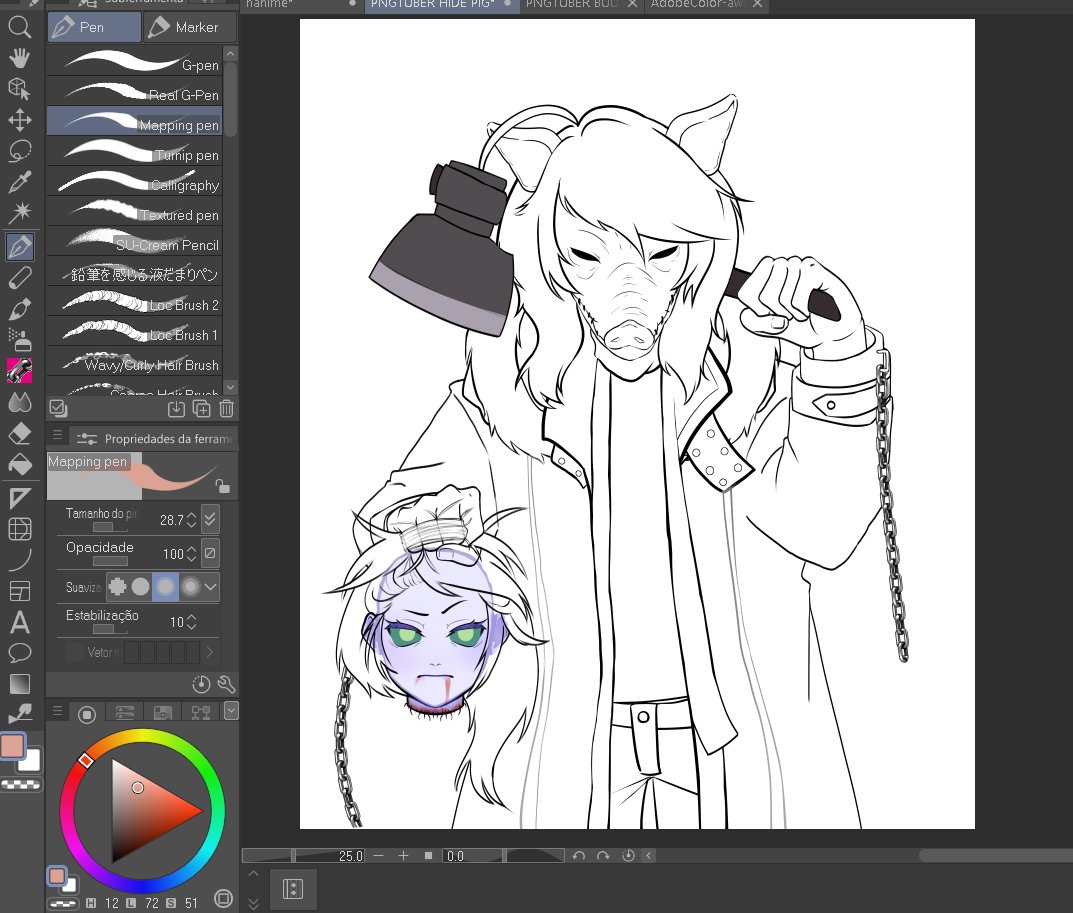Screen dimensions: 1073x913
Task: Expand Vetor options chevron
Action: (x=209, y=652)
